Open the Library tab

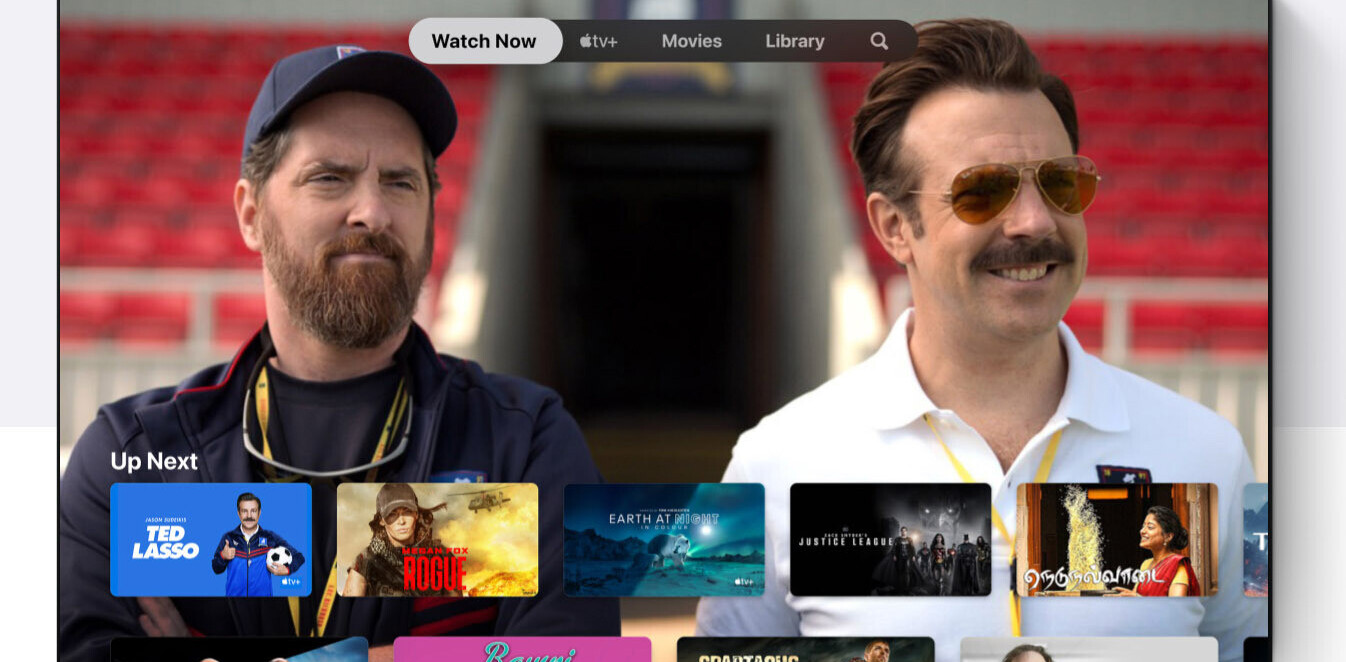795,41
